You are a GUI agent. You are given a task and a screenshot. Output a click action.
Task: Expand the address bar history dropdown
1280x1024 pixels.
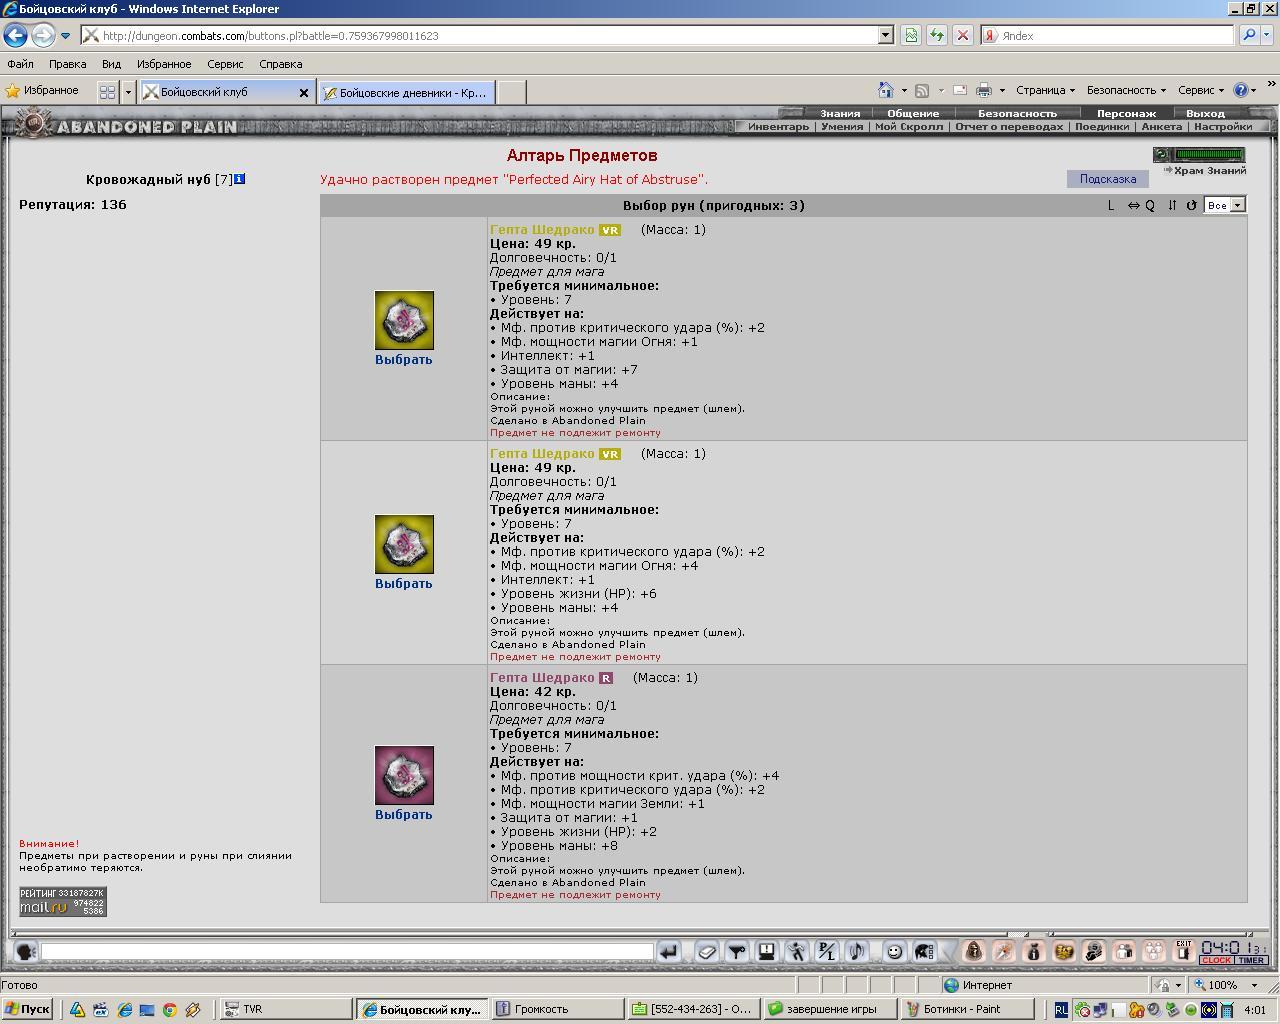[x=885, y=35]
